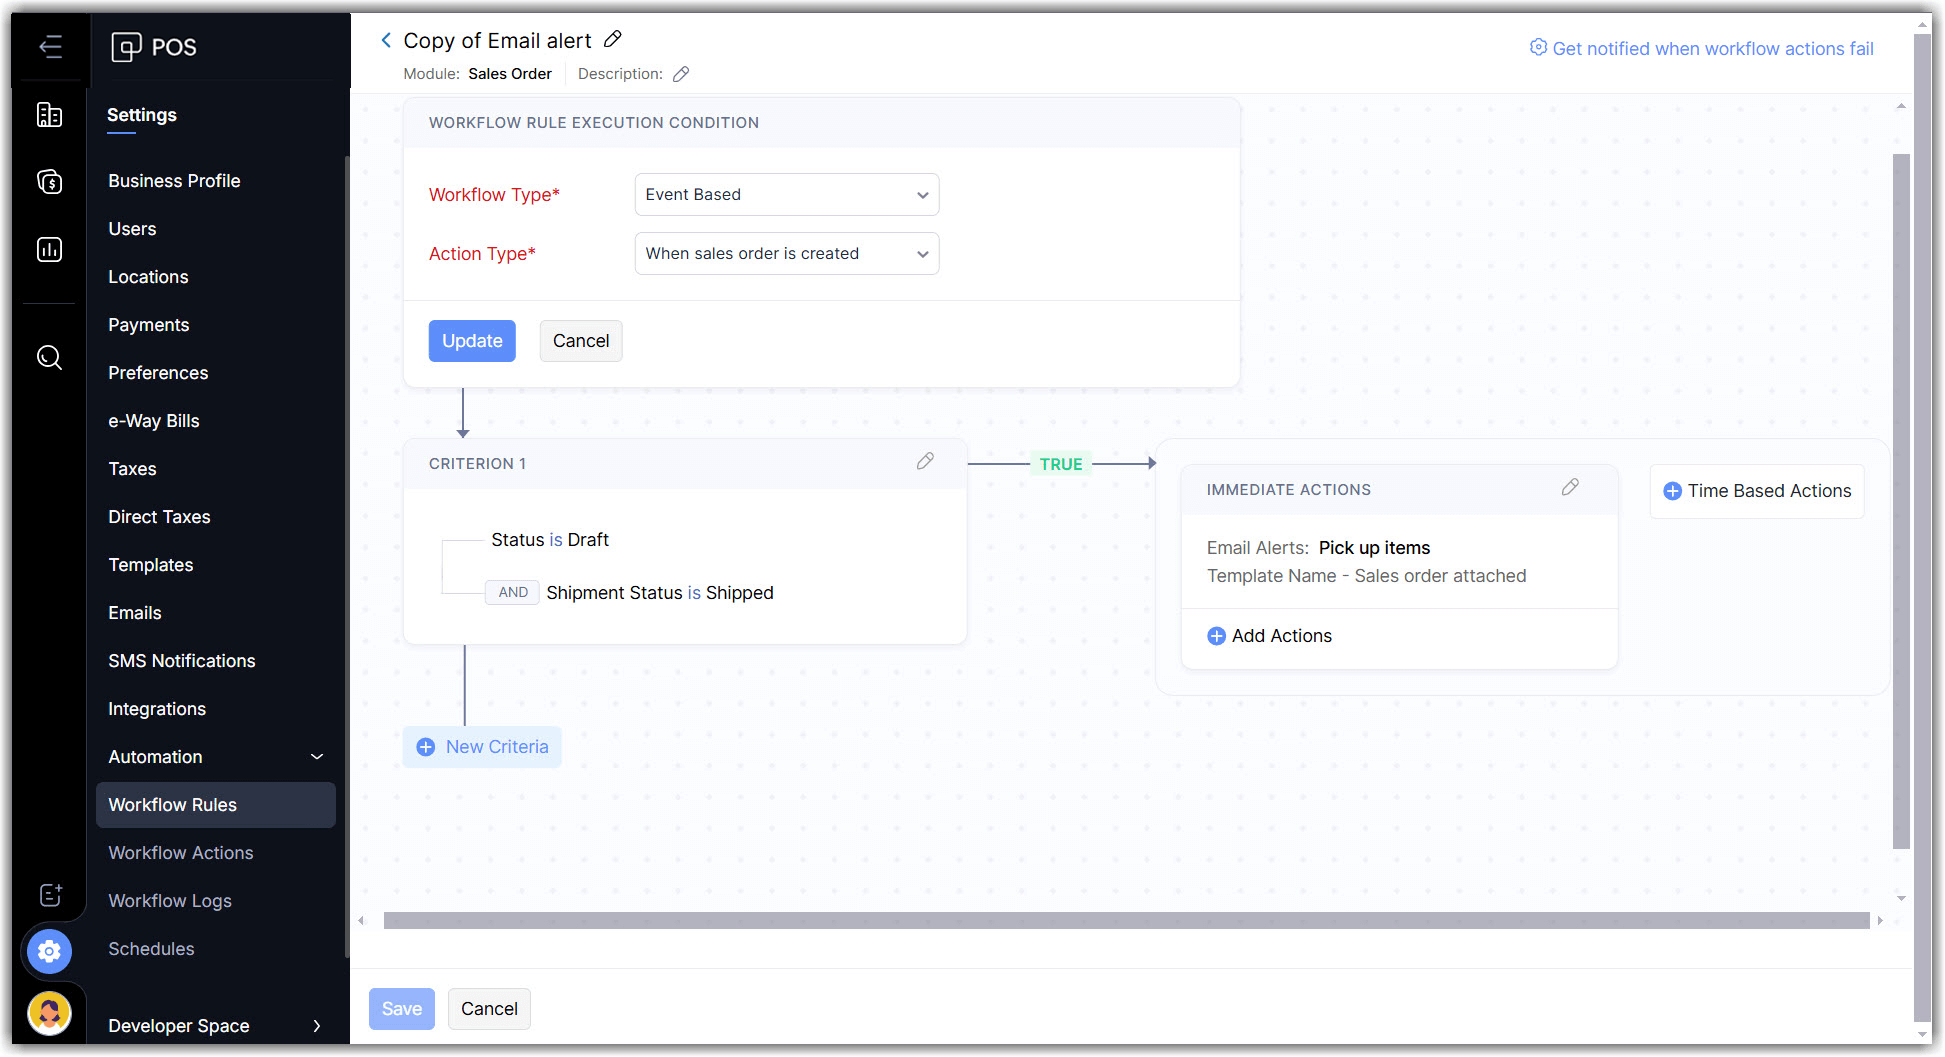Go back using the left chevron arrow
The image size is (1945, 1057).
coord(386,40)
